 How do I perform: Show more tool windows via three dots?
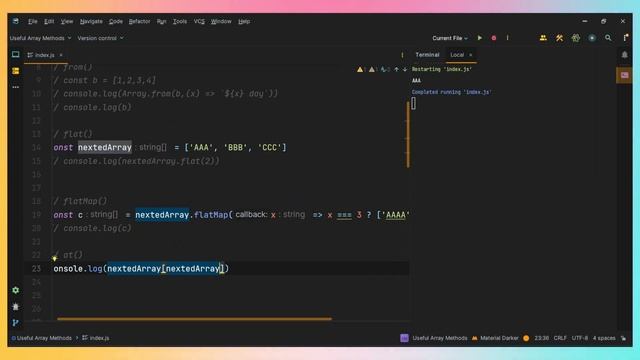16,87
